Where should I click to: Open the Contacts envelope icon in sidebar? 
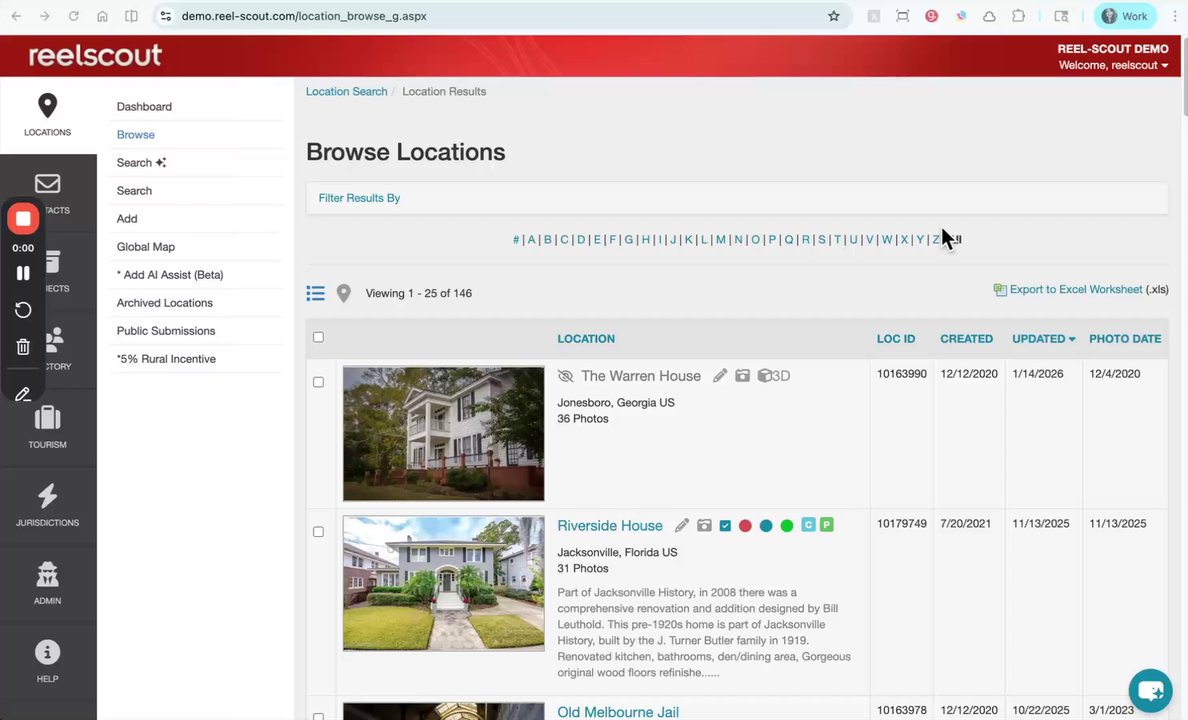(x=48, y=184)
